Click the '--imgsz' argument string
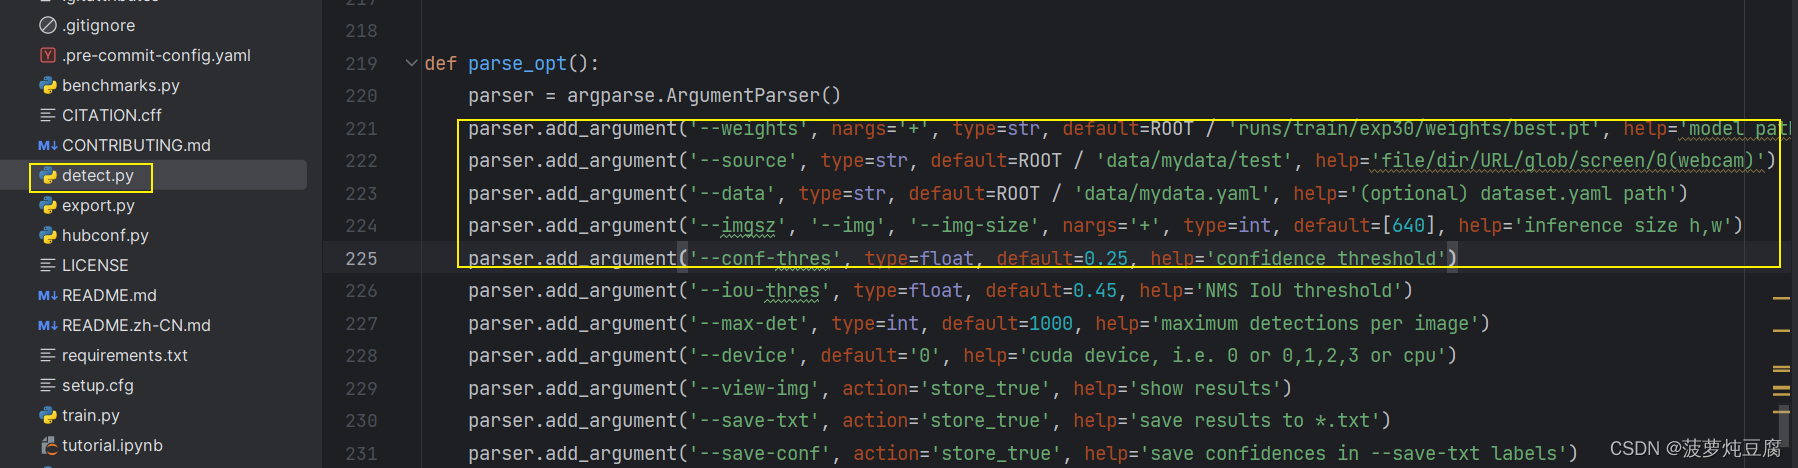The height and width of the screenshot is (468, 1798). pyautogui.click(x=738, y=226)
